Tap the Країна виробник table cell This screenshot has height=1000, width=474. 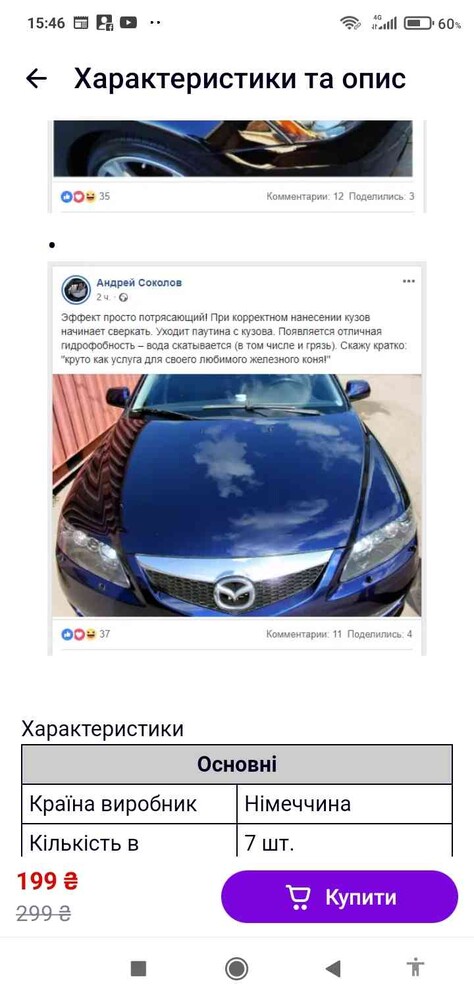click(130, 804)
